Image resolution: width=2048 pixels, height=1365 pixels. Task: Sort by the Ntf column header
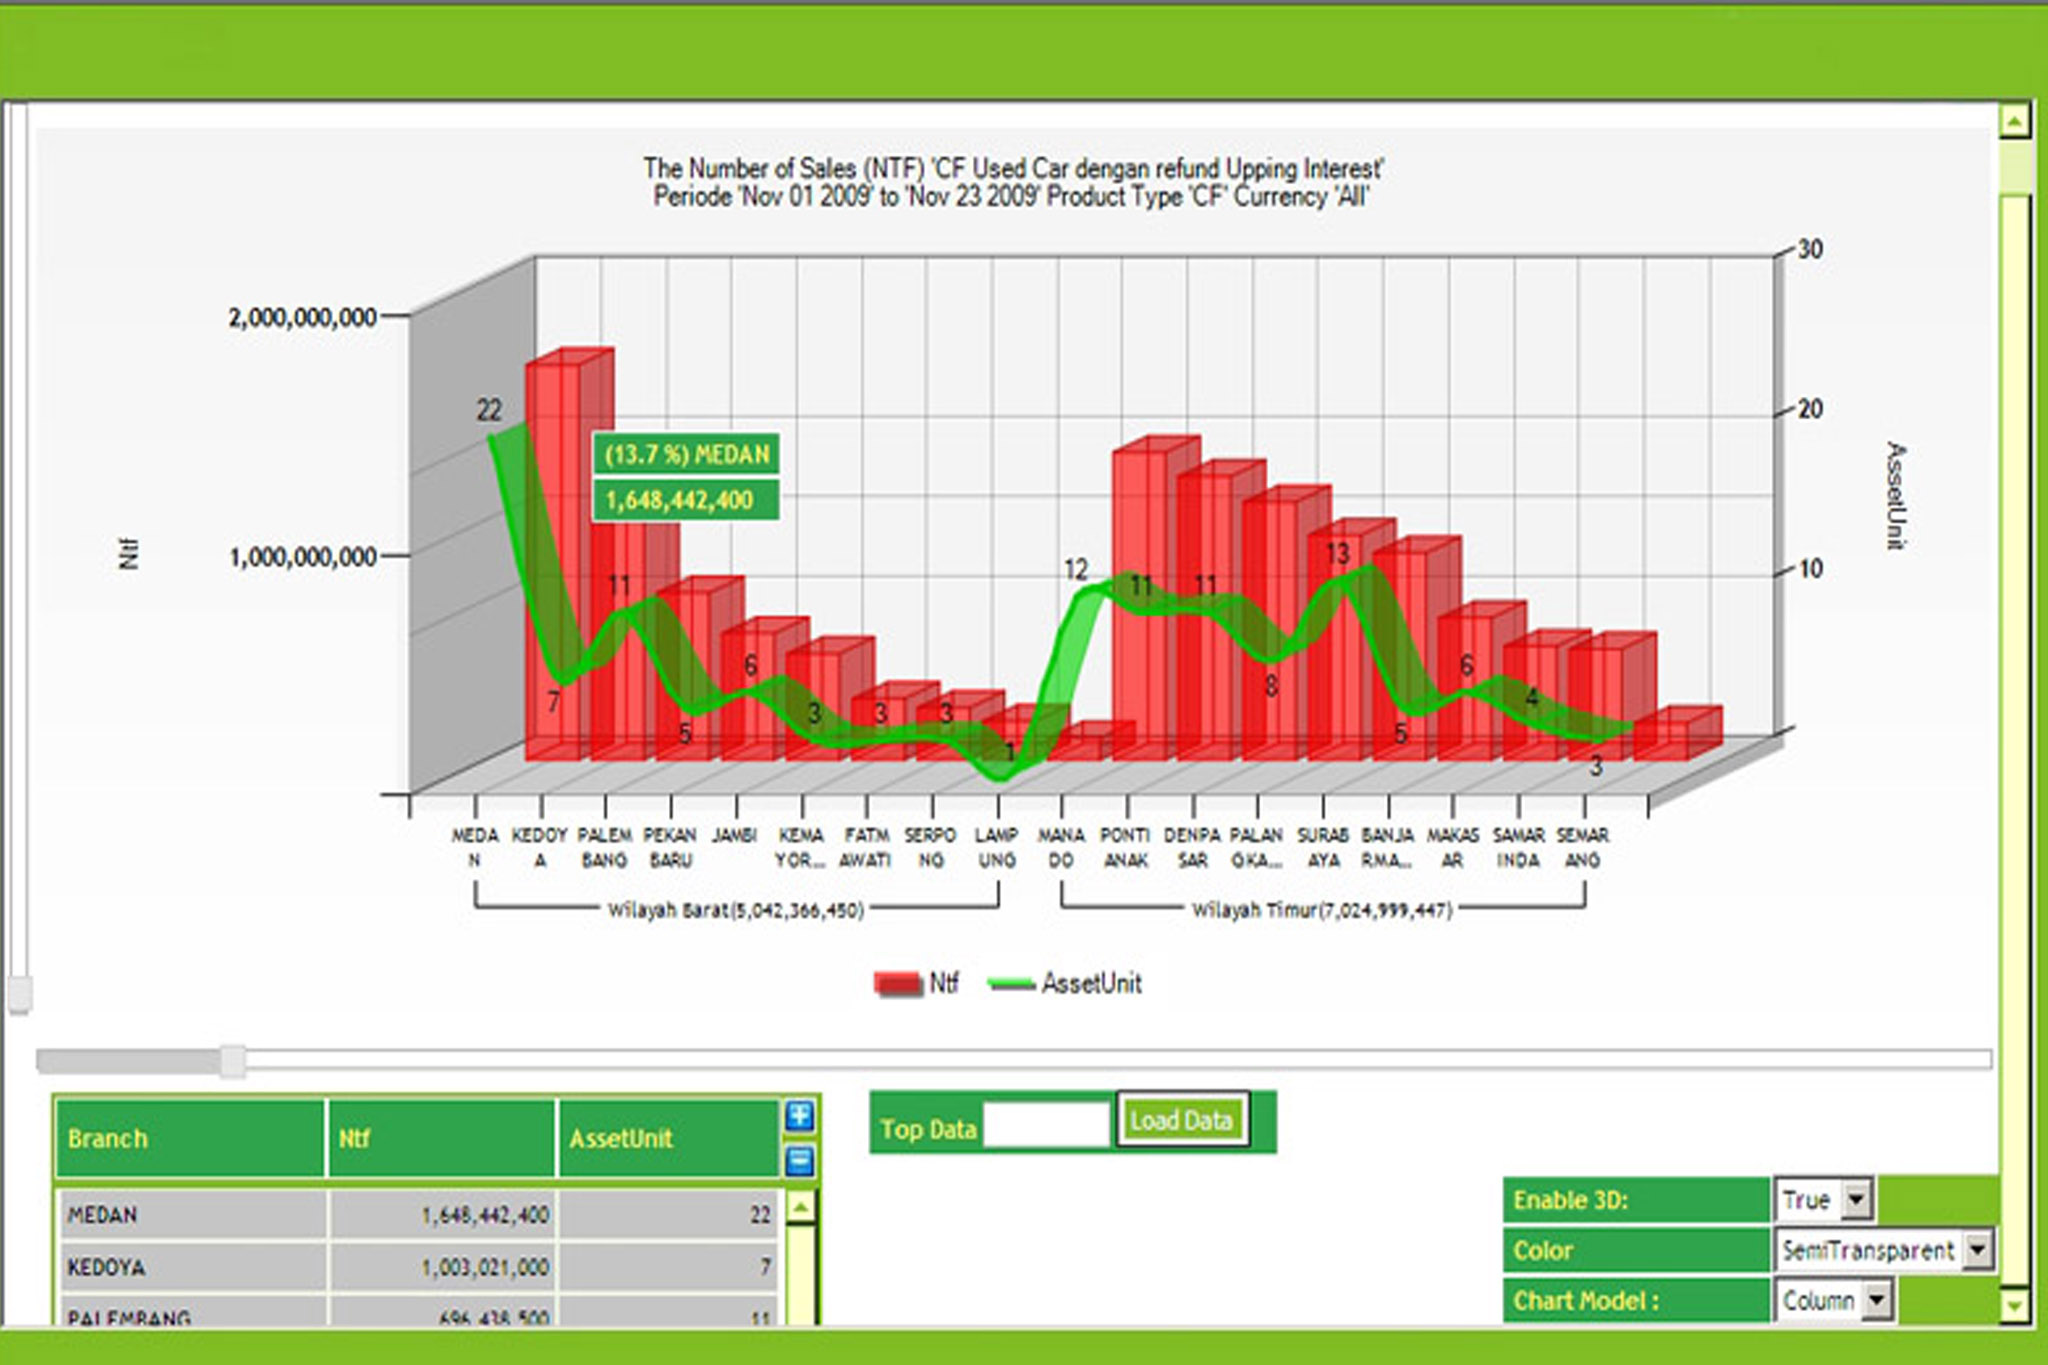(x=440, y=1139)
